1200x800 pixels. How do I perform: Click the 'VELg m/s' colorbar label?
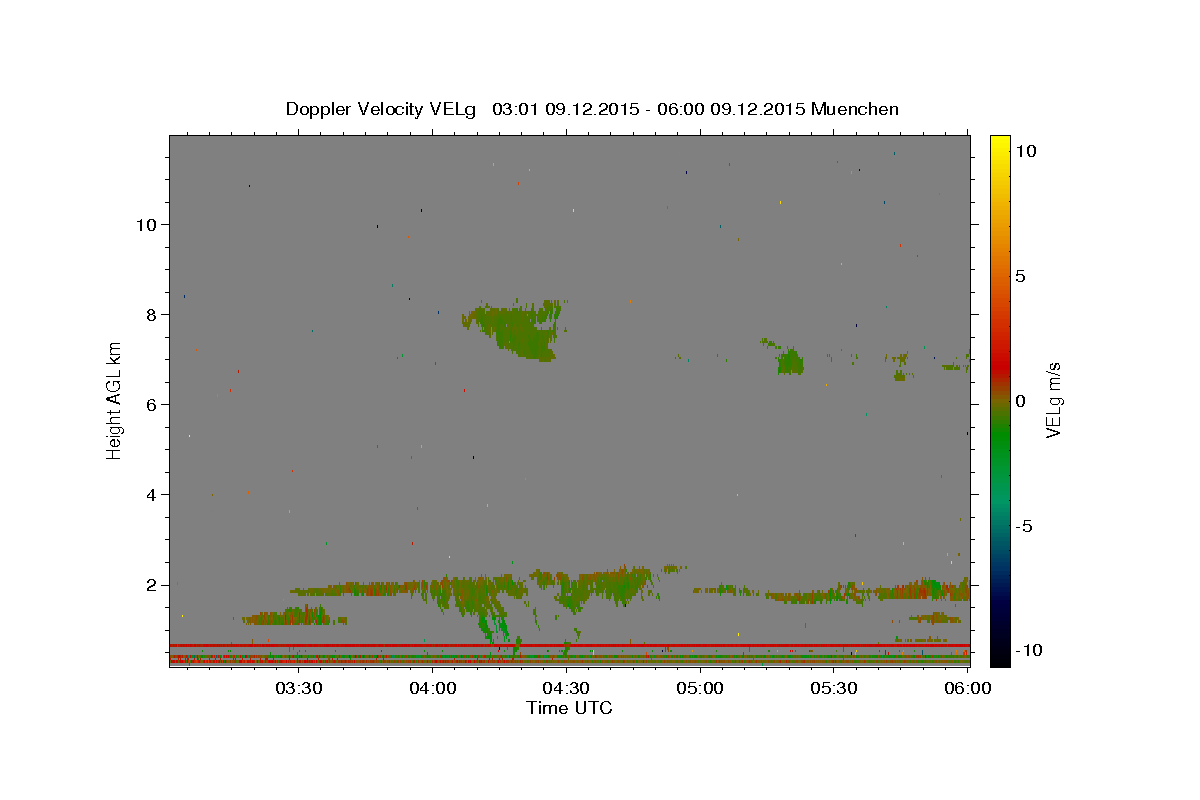1054,400
